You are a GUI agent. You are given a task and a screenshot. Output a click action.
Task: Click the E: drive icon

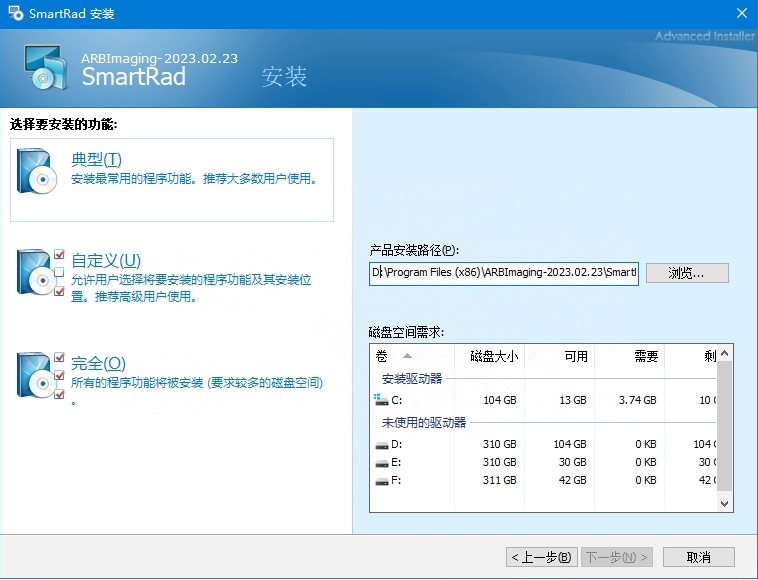[382, 463]
